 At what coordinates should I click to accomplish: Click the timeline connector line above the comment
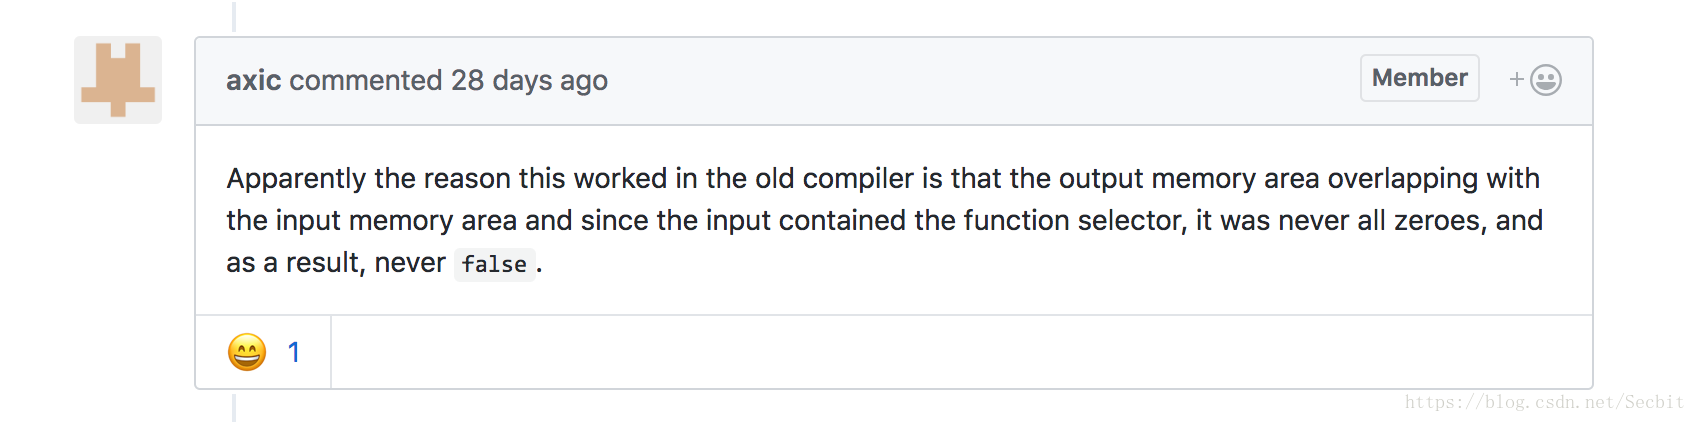[234, 16]
